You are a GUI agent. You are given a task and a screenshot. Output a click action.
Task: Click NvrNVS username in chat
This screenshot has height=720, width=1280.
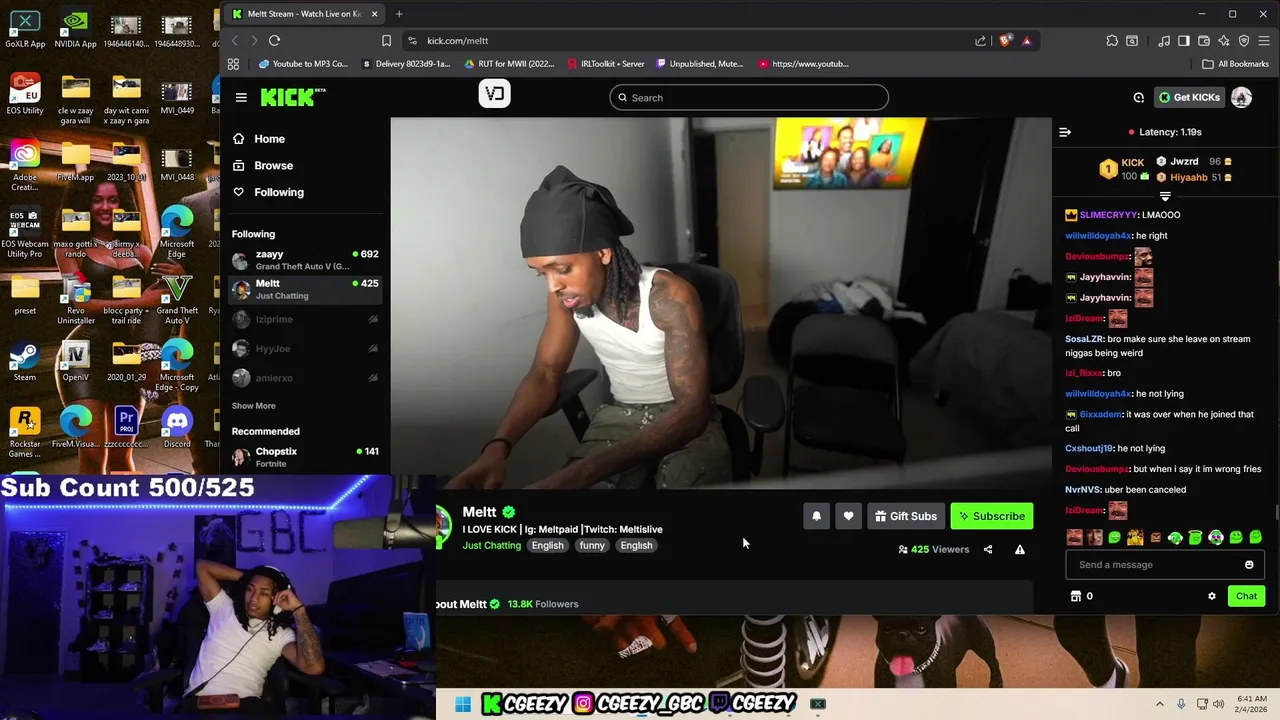click(x=1082, y=490)
